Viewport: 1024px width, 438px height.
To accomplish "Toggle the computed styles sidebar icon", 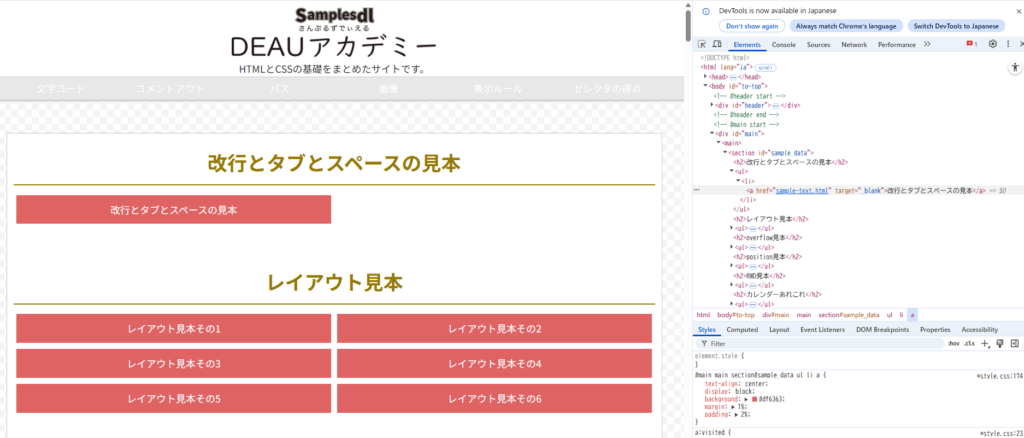I will pos(1014,343).
